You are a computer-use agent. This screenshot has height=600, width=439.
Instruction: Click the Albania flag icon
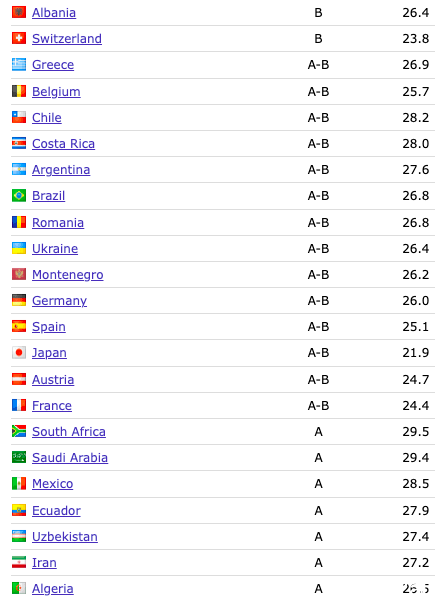click(x=19, y=12)
